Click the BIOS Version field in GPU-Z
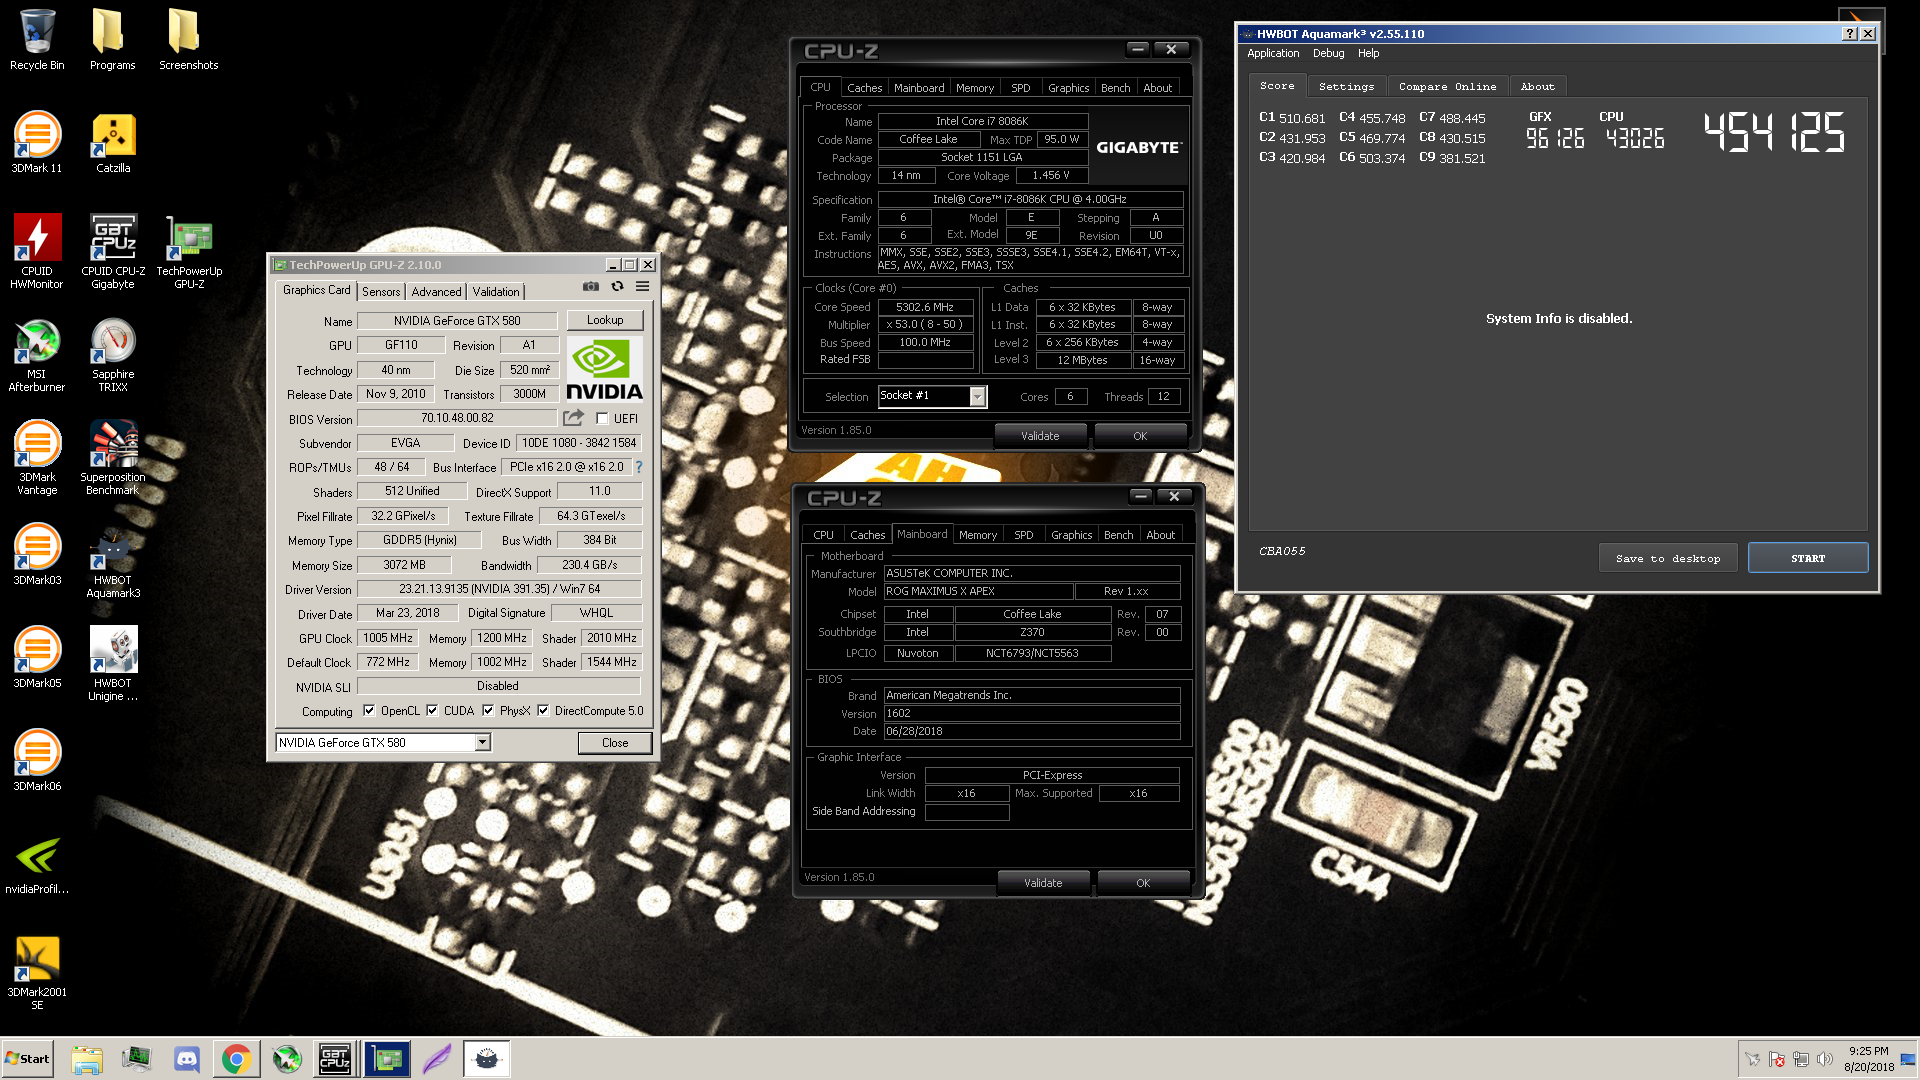 pyautogui.click(x=457, y=419)
